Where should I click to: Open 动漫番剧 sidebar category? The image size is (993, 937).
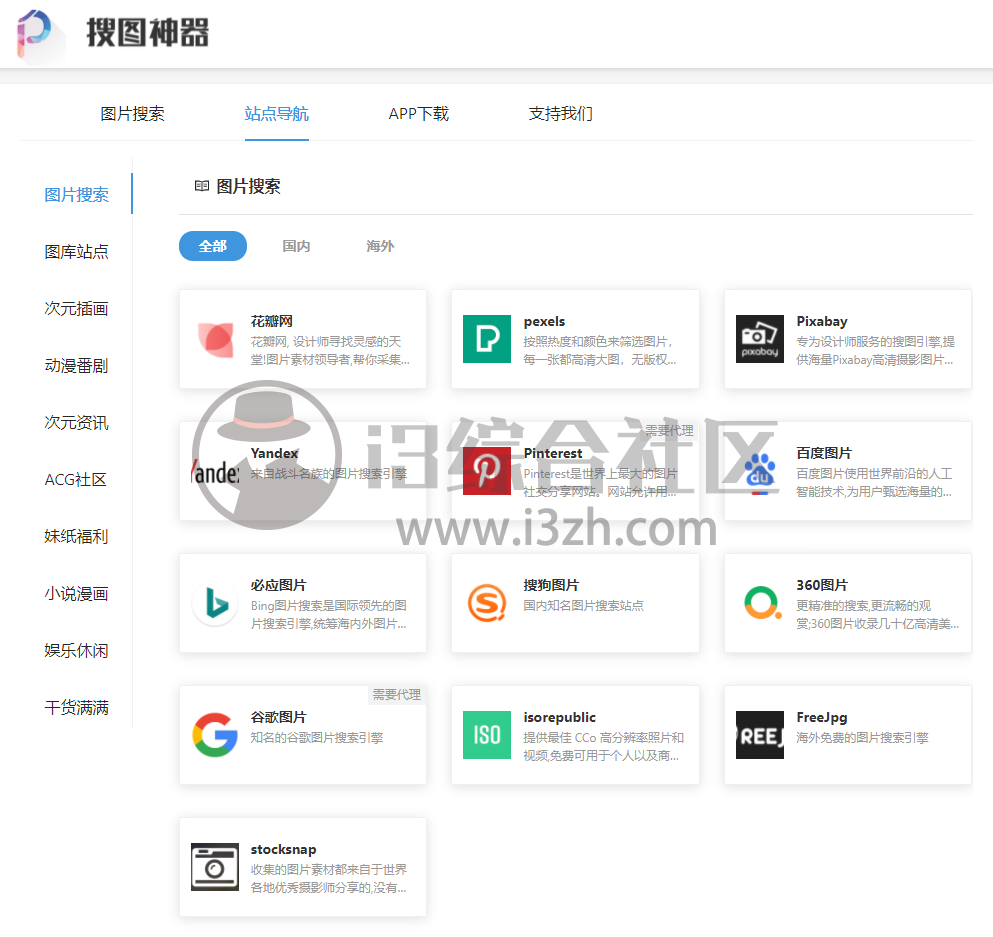click(77, 366)
